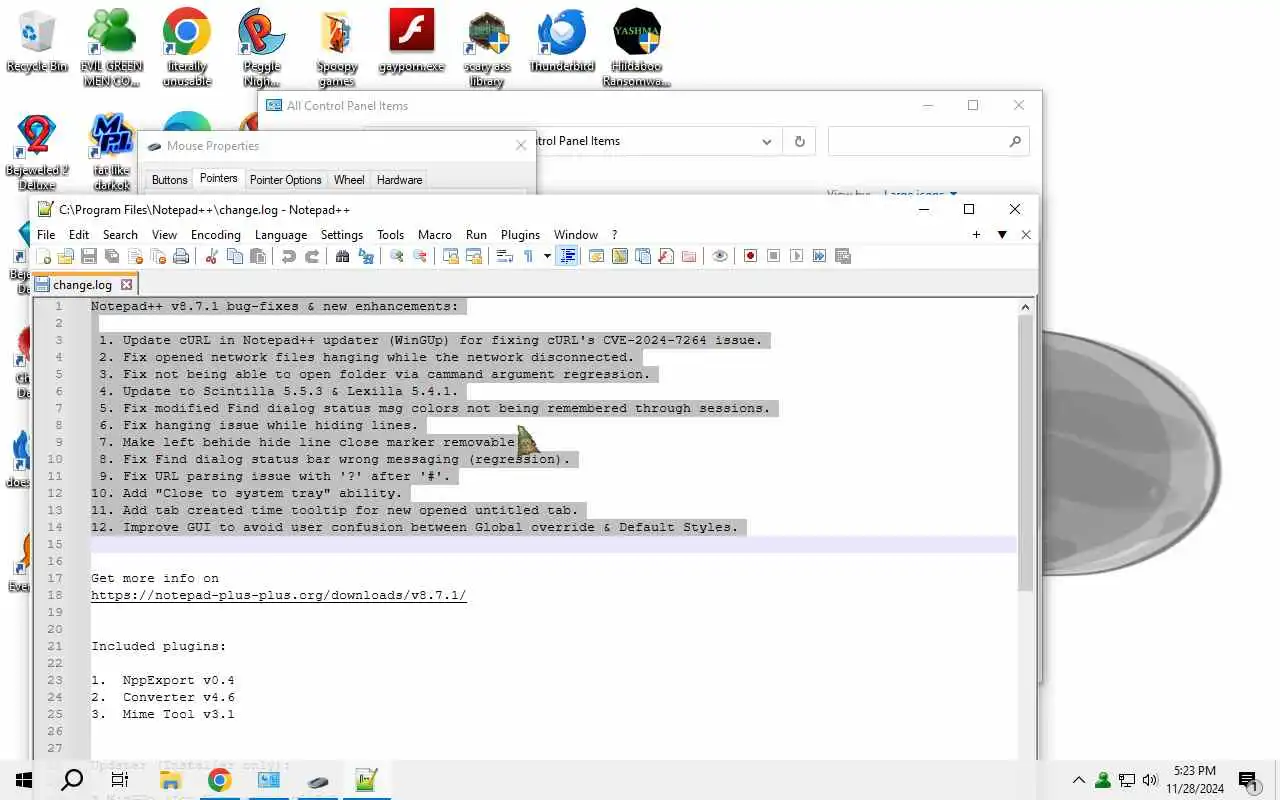The width and height of the screenshot is (1280, 800).
Task: Click the scrollbar up arrow in Notepad++
Action: coord(1025,307)
